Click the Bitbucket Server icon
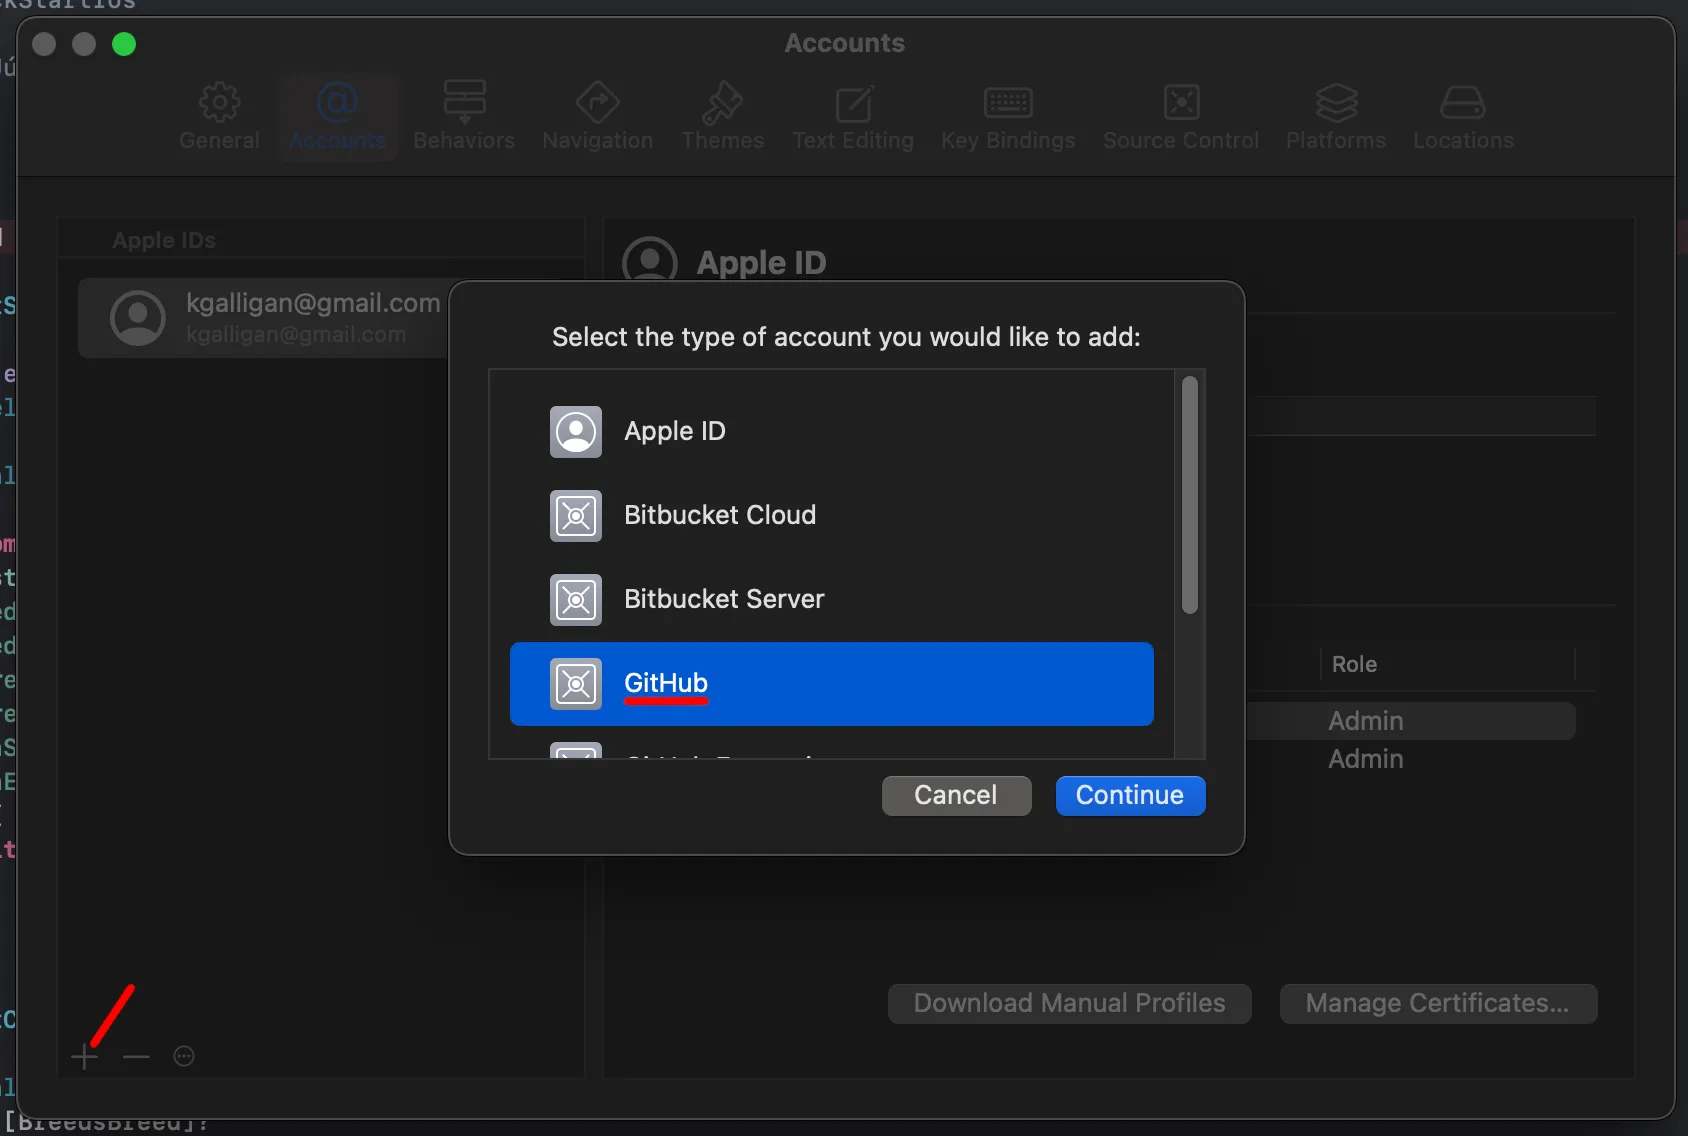1688x1136 pixels. (576, 600)
